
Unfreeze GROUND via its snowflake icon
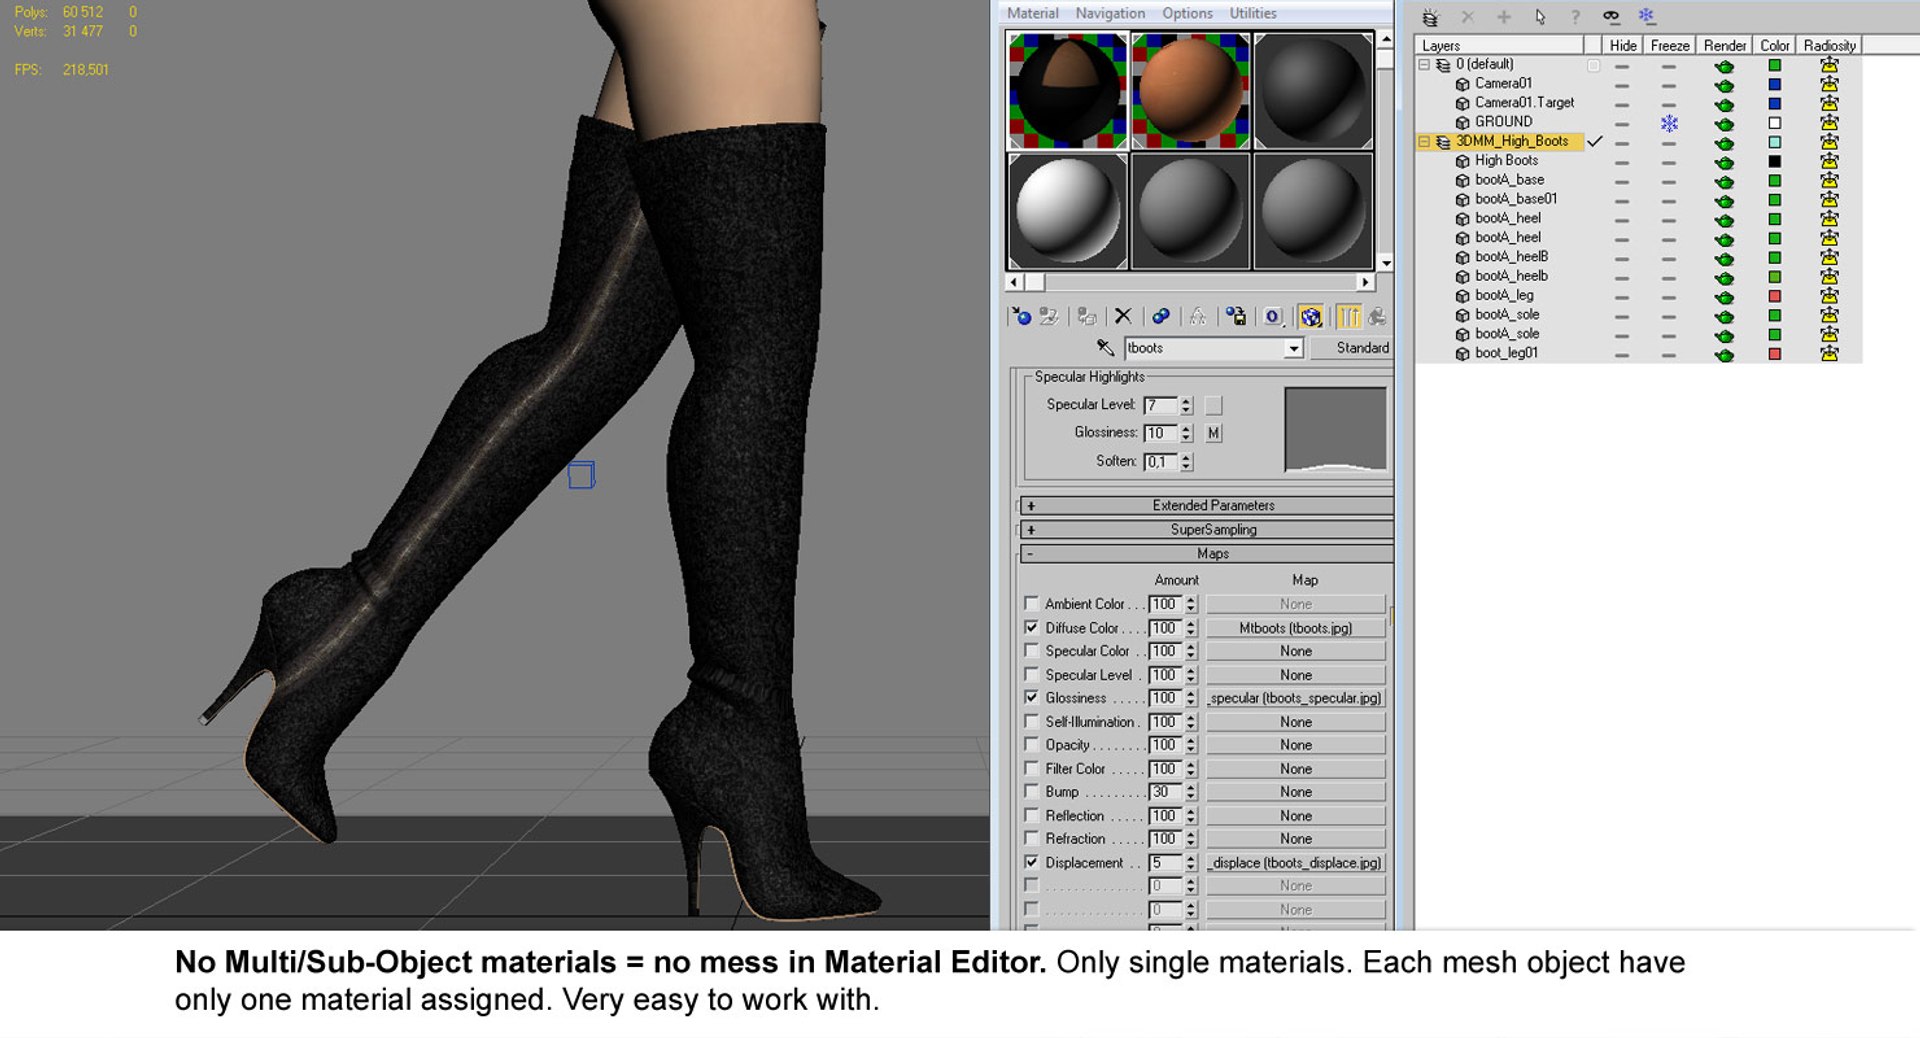(x=1669, y=123)
